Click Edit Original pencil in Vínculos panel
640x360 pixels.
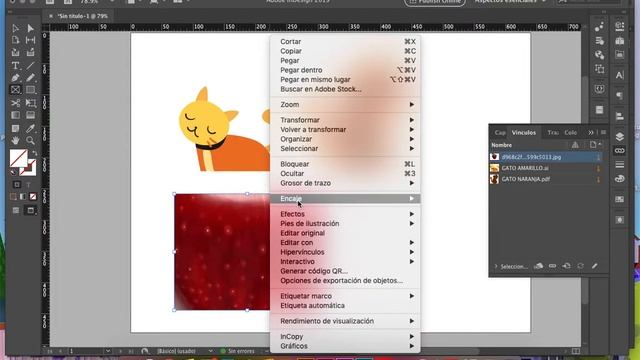point(595,266)
